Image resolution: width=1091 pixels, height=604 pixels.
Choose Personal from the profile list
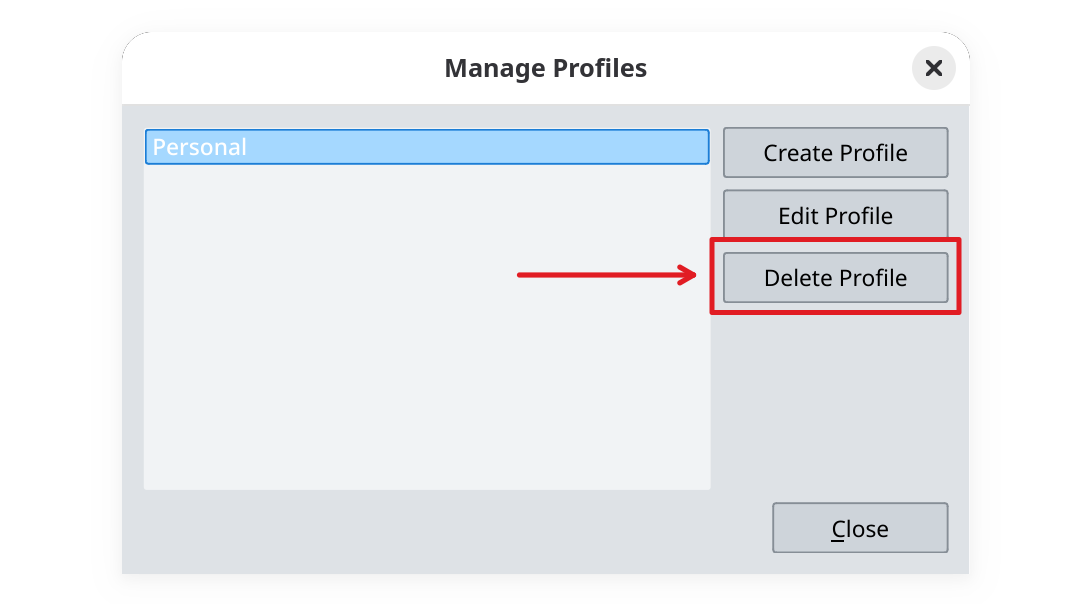click(x=427, y=146)
